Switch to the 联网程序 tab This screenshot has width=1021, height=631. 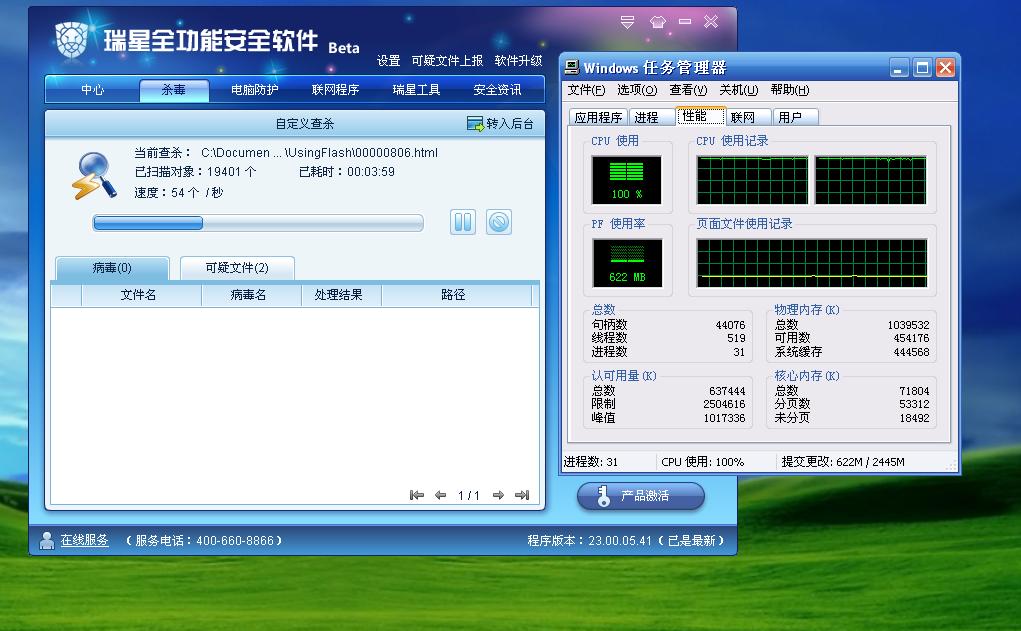335,90
